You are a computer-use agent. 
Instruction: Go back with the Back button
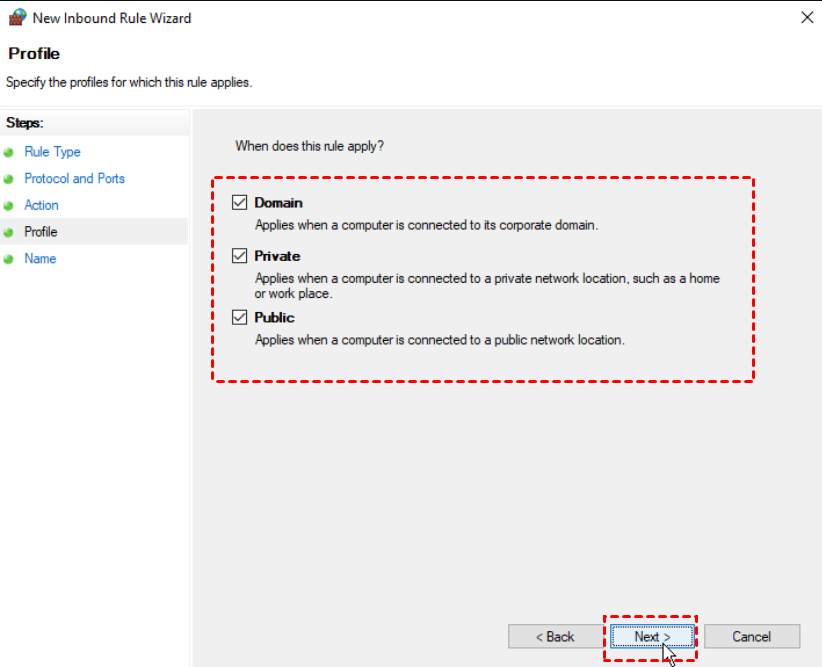point(555,637)
